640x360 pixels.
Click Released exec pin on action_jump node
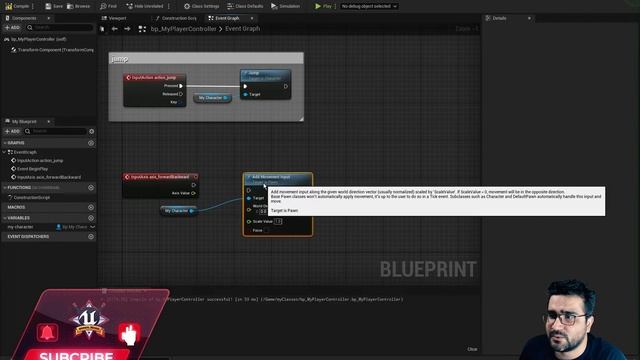click(181, 94)
